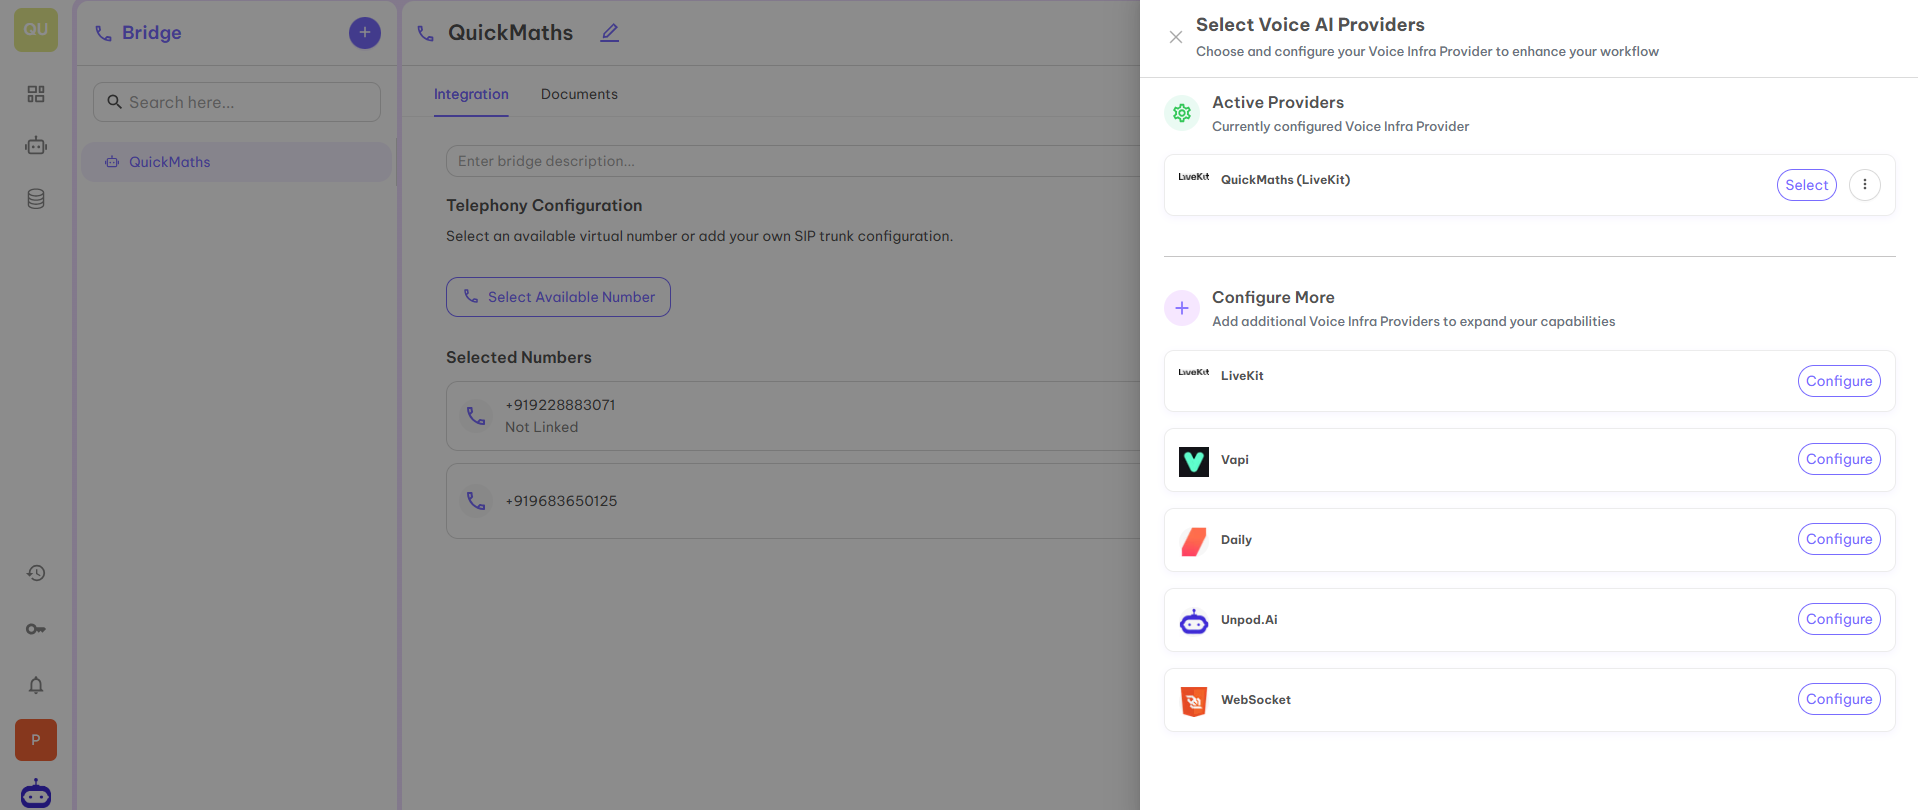Viewport: 1918px width, 810px height.
Task: Click the phone icon next to Bridge heading
Action: pyautogui.click(x=103, y=33)
